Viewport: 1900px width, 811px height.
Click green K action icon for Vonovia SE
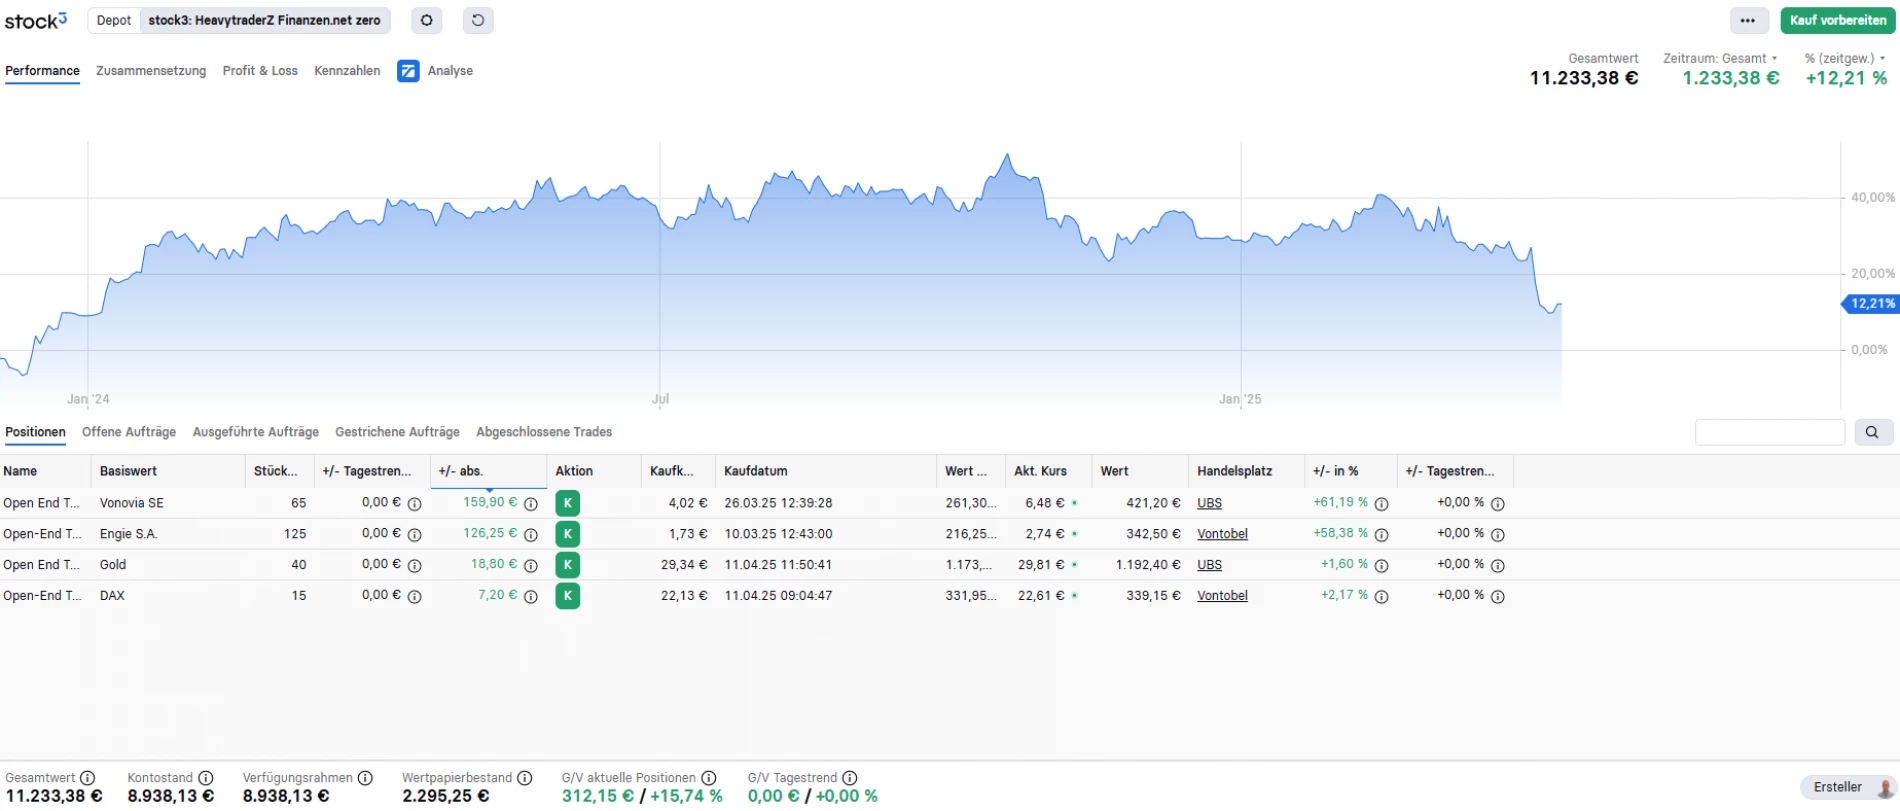point(567,503)
